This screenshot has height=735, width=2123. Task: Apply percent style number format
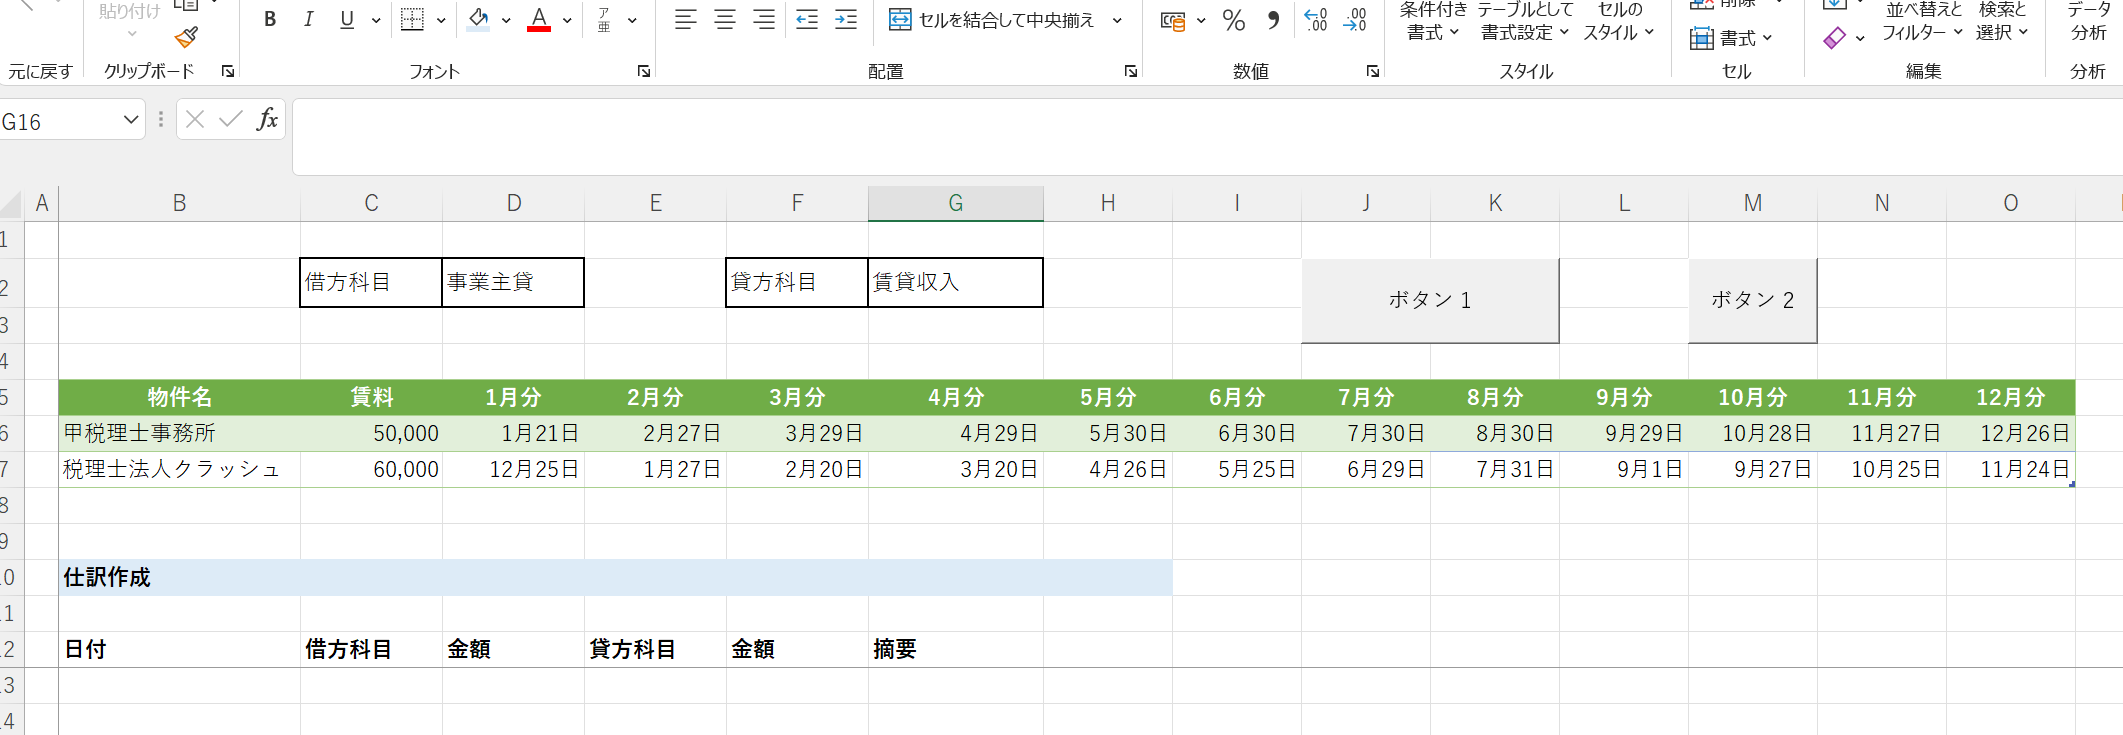1234,20
